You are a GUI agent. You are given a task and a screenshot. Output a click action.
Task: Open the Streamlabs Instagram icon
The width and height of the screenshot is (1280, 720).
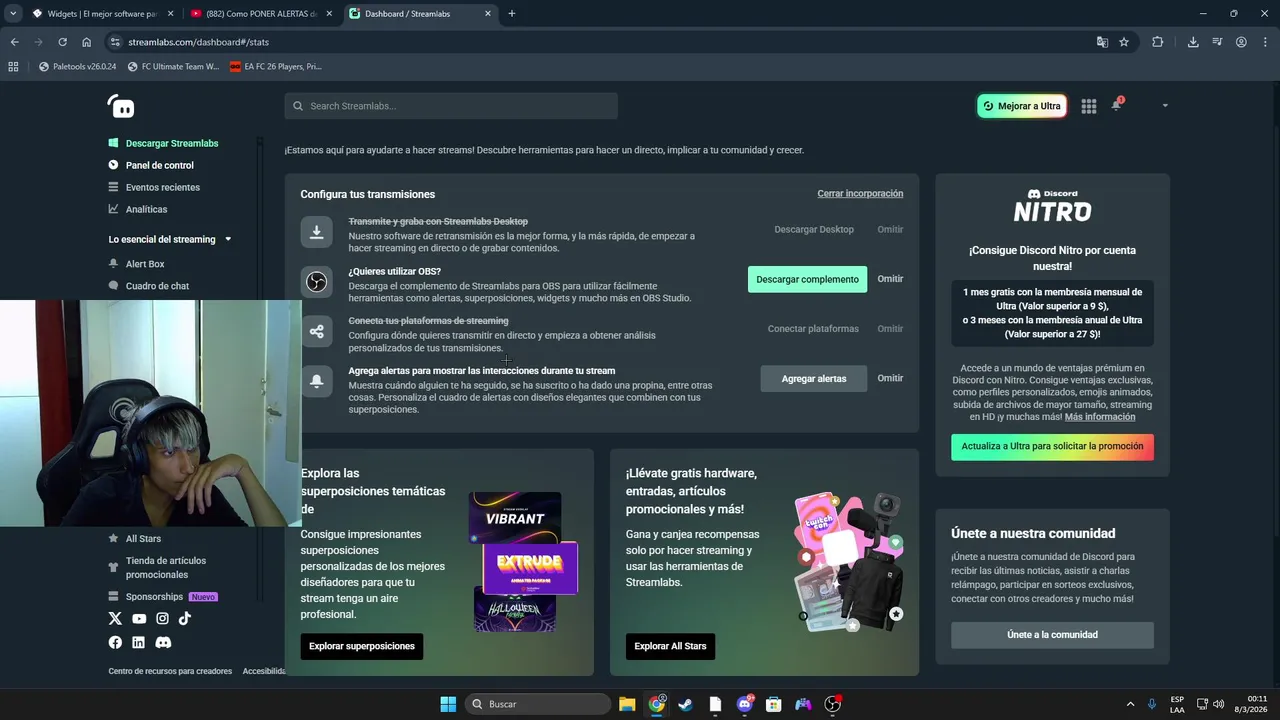[x=162, y=619]
